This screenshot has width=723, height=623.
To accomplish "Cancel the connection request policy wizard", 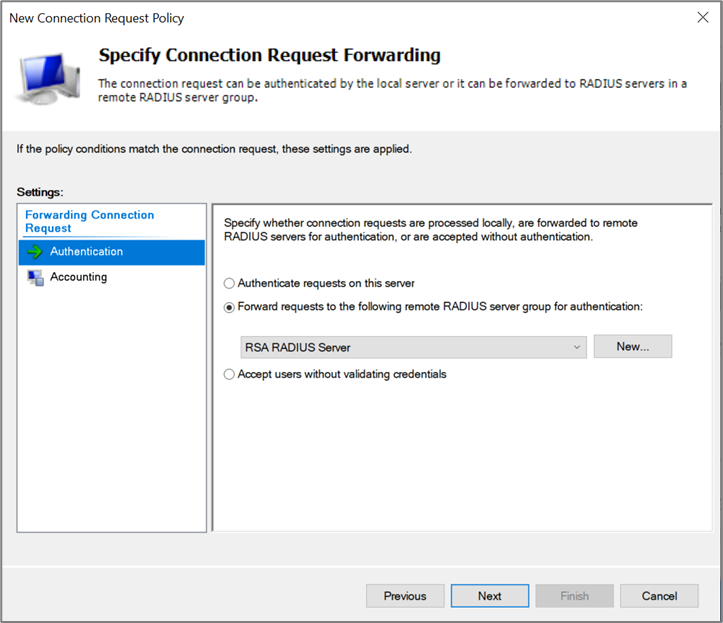I will coord(659,596).
